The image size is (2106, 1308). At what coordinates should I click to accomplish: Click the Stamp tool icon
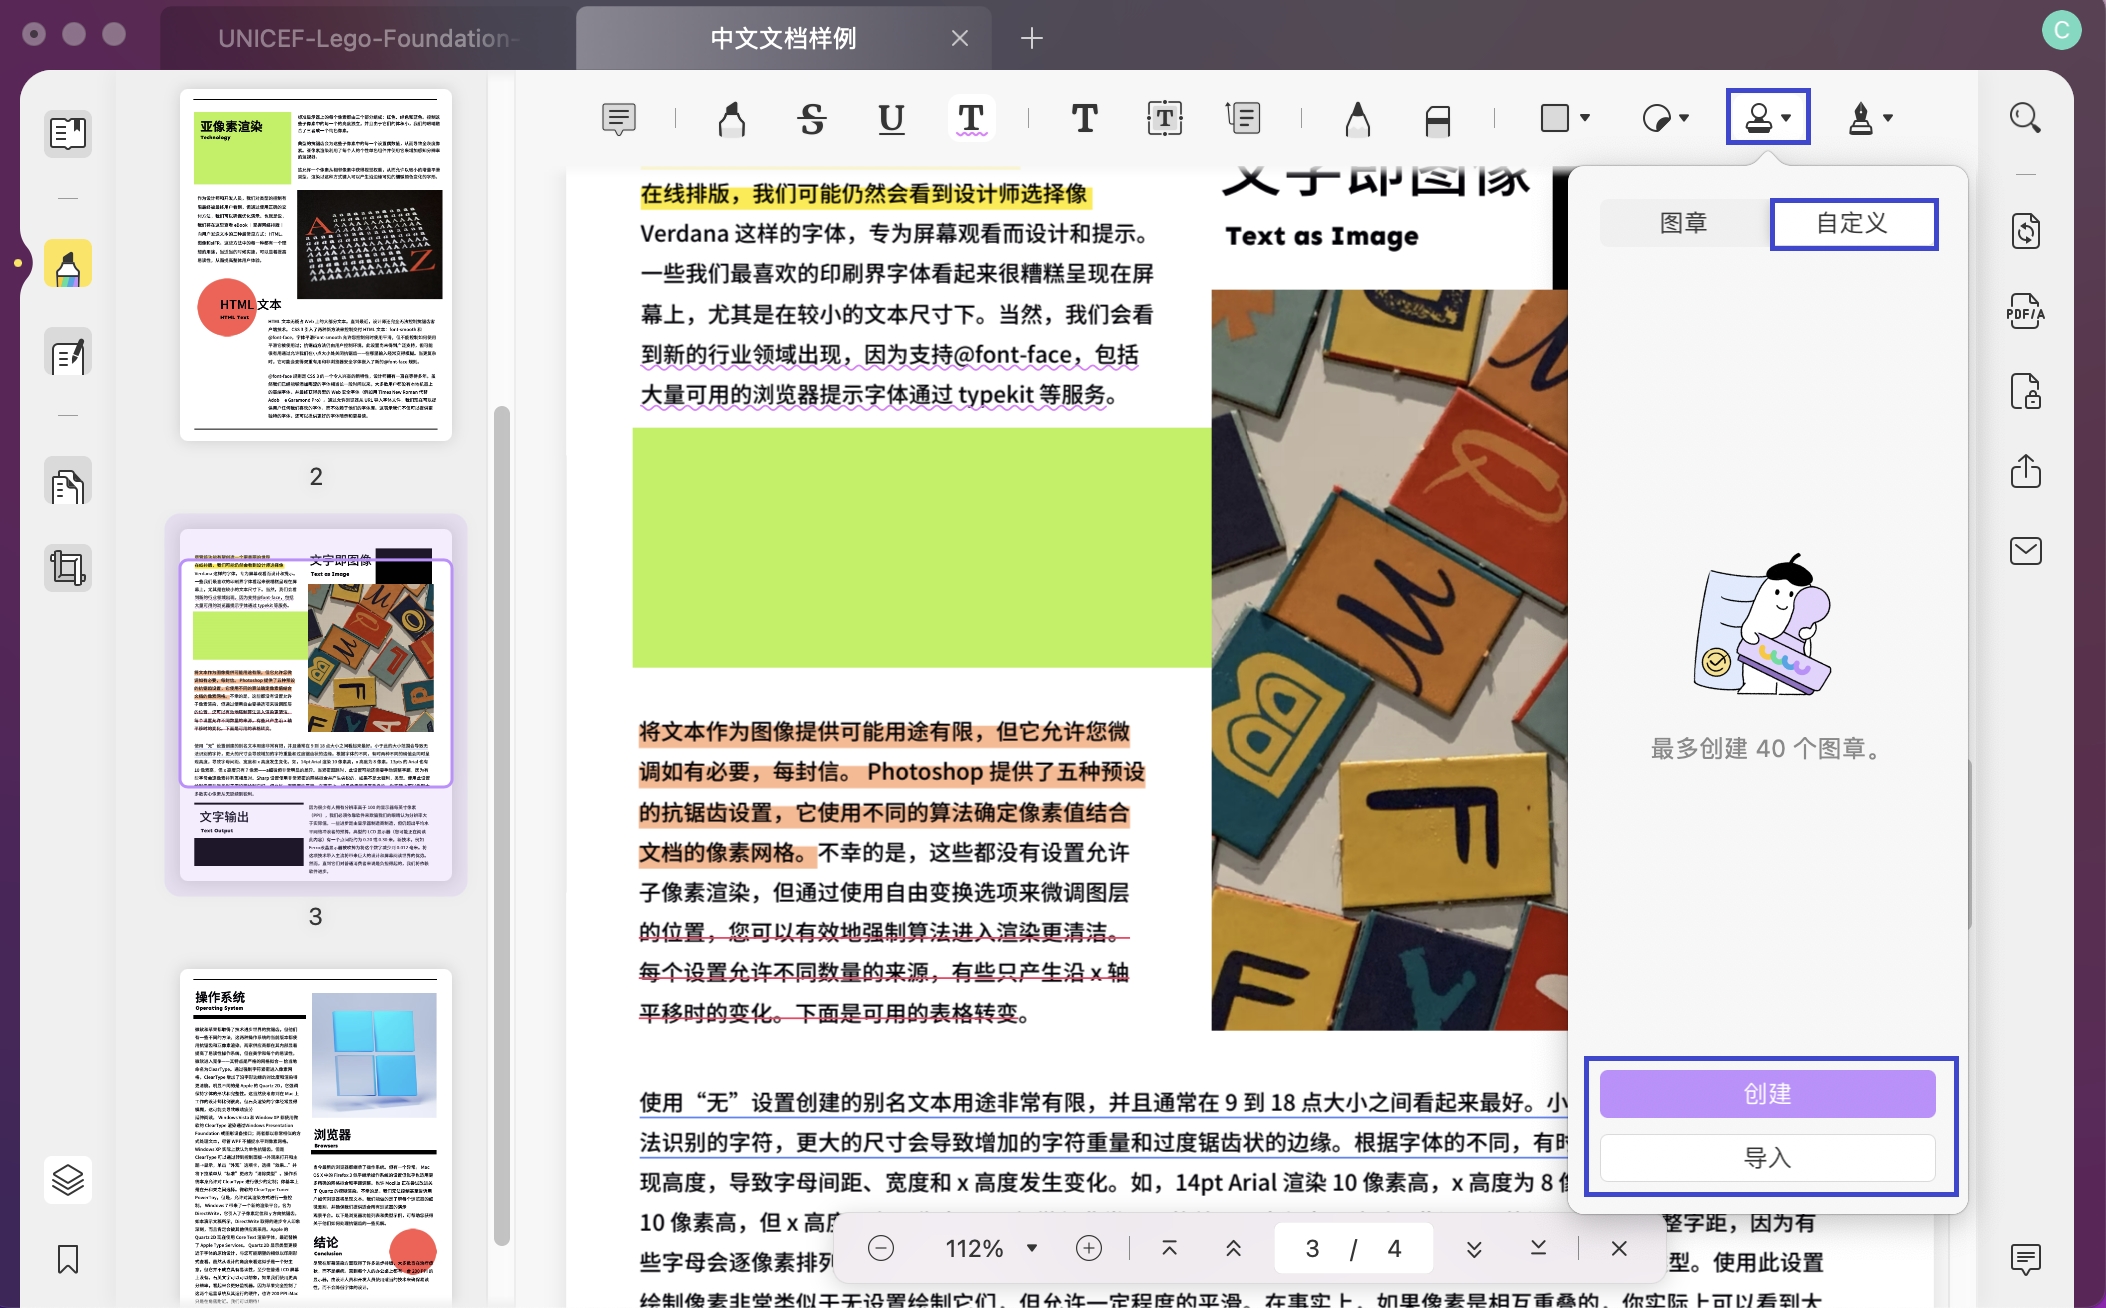(1758, 118)
